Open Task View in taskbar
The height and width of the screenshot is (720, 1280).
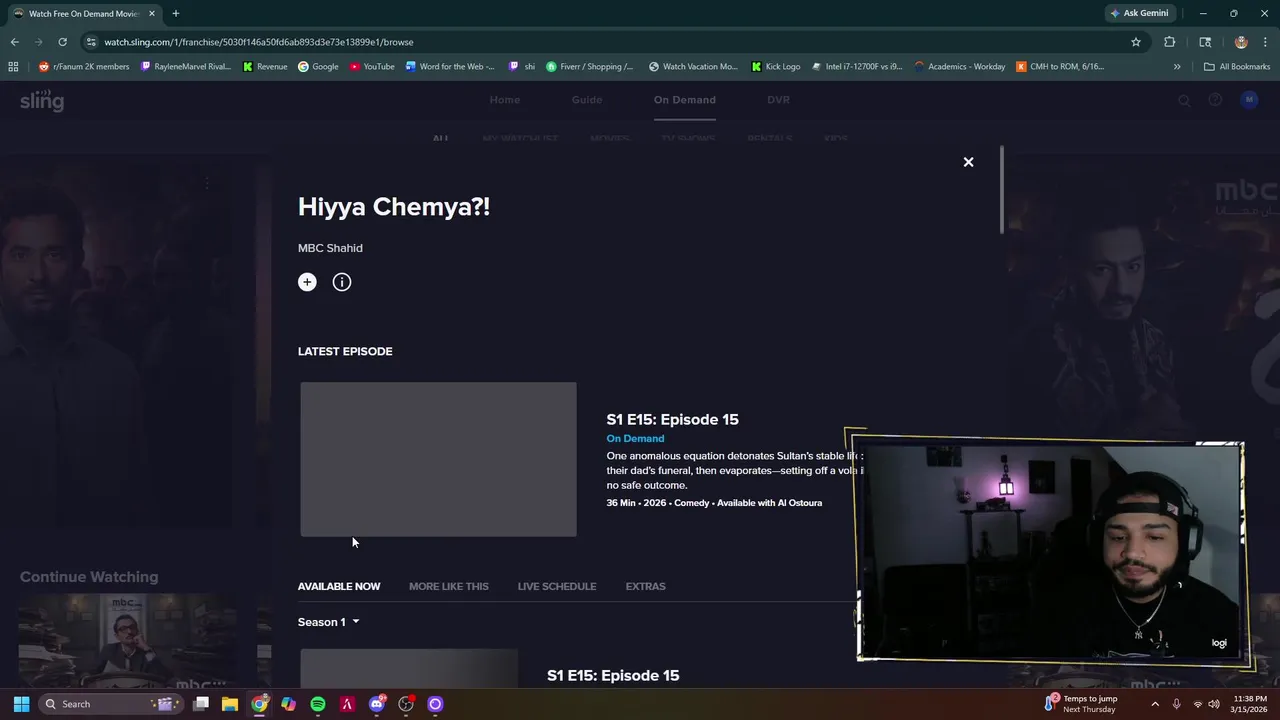(x=201, y=704)
